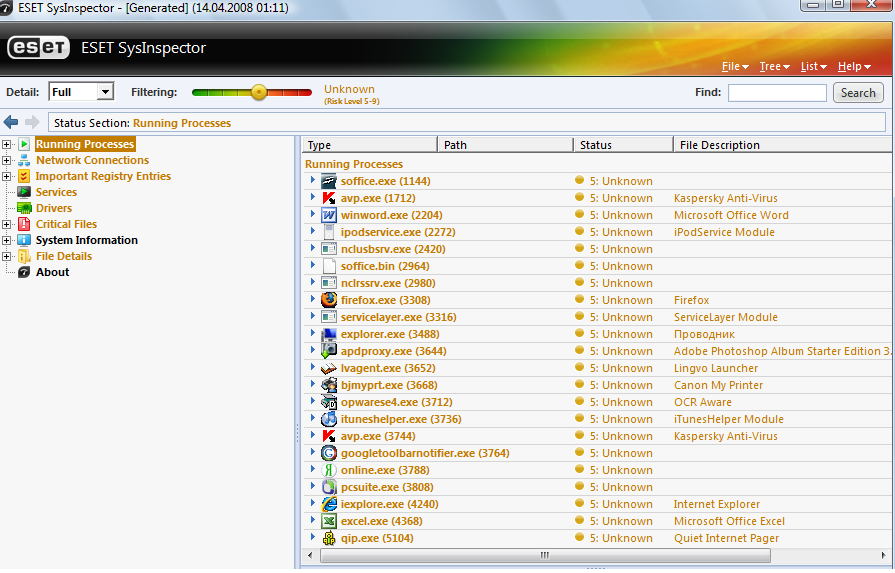Click the red end of Filtering slider
Screen dimensions: 895x573
tap(305, 92)
